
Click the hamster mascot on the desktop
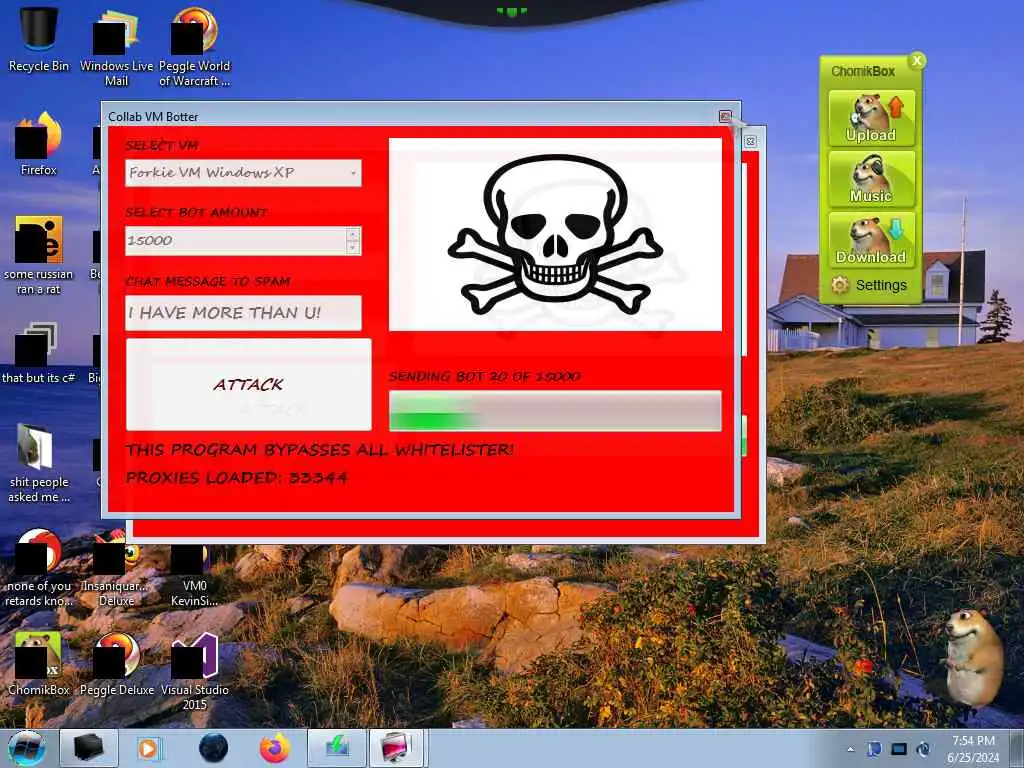tap(972, 657)
